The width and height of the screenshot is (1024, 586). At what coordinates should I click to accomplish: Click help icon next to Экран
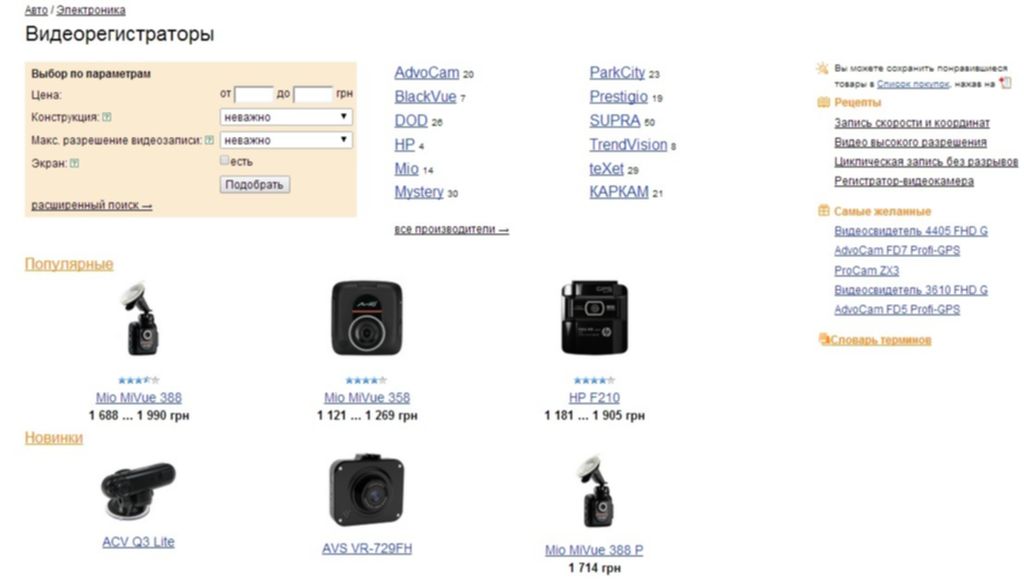(x=74, y=163)
